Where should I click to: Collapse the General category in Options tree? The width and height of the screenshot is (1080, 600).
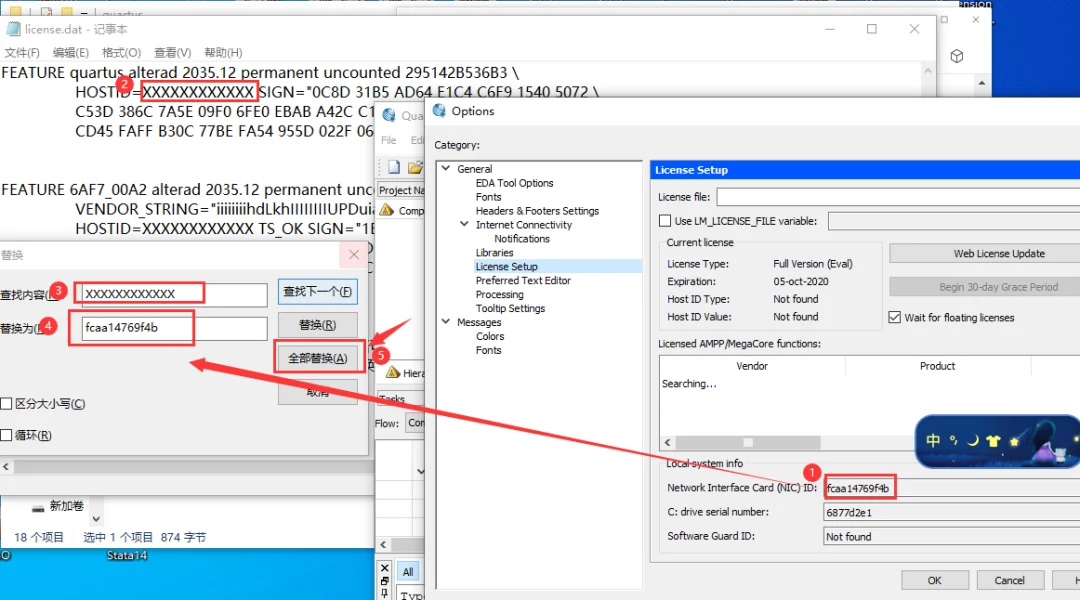pyautogui.click(x=446, y=168)
